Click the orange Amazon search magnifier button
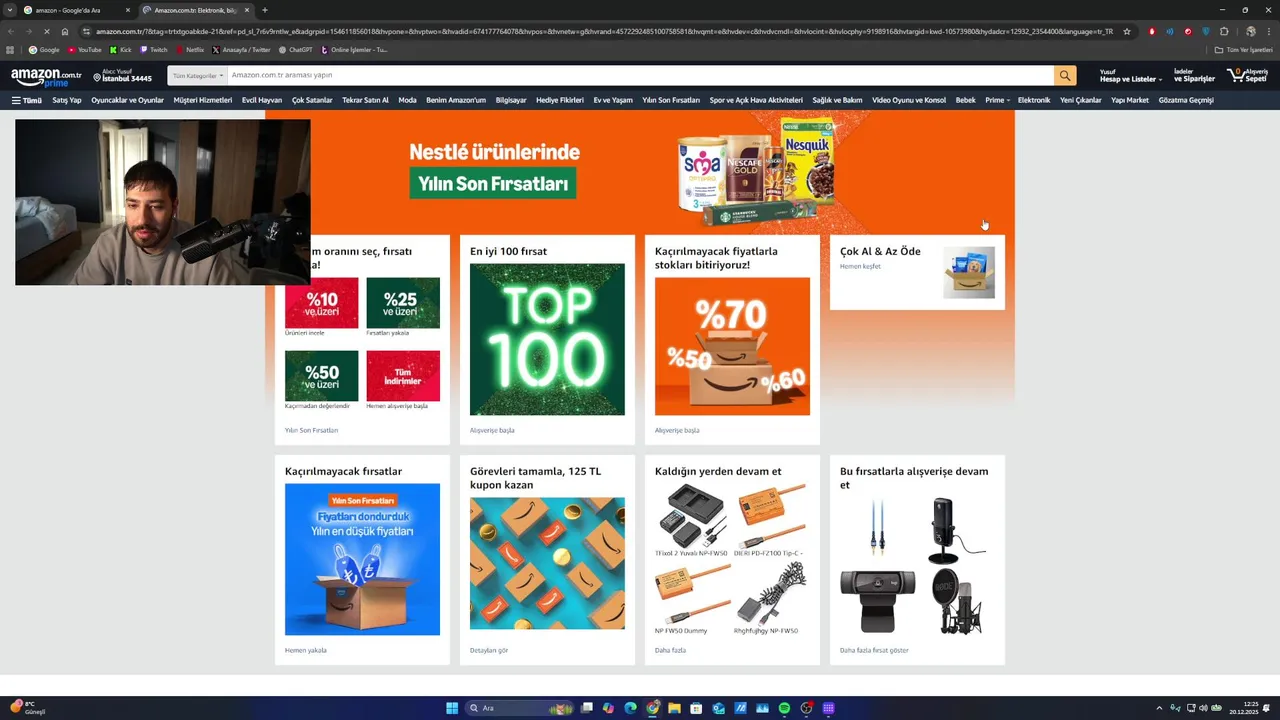The height and width of the screenshot is (720, 1280). click(1065, 75)
